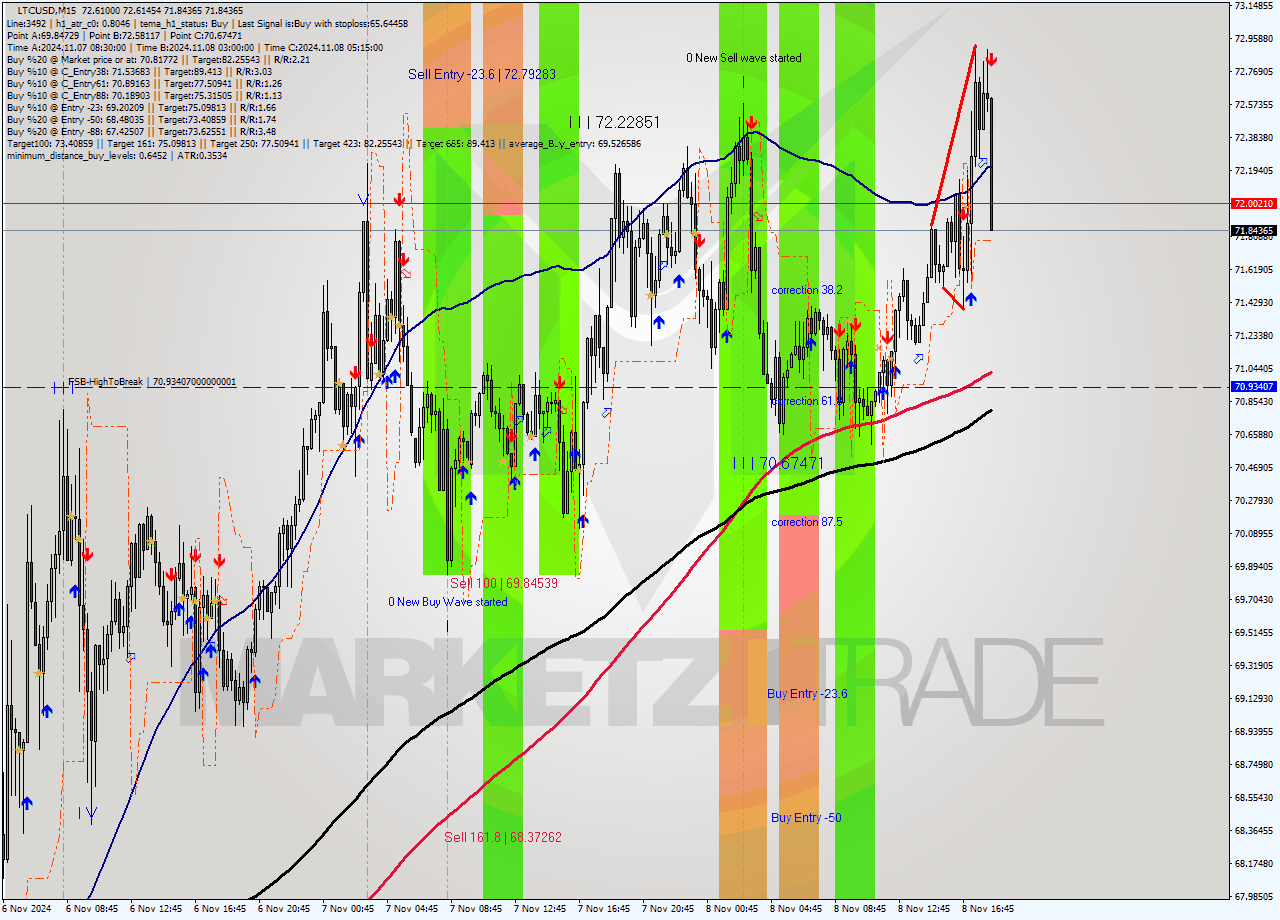Select the '| | | 70.67471' level label
This screenshot has height=920, width=1280.
tap(778, 463)
